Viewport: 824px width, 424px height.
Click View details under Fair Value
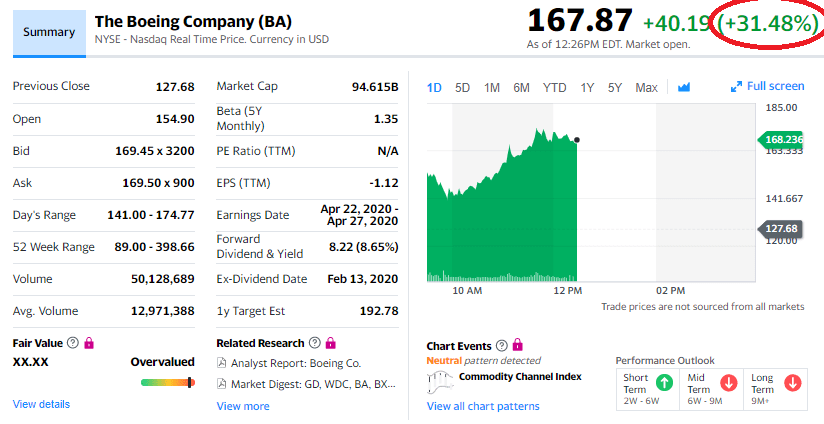pos(41,404)
